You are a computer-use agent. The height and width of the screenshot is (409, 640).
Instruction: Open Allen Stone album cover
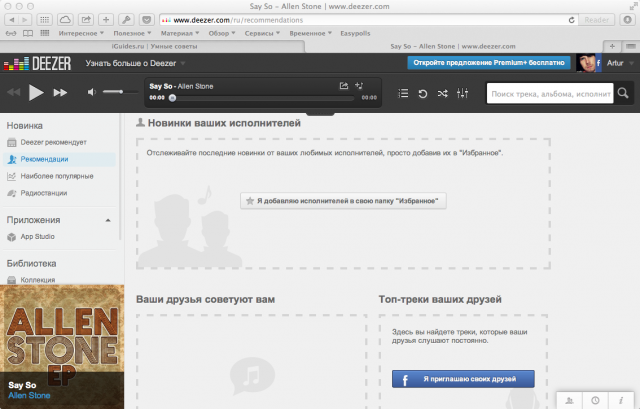(62, 347)
